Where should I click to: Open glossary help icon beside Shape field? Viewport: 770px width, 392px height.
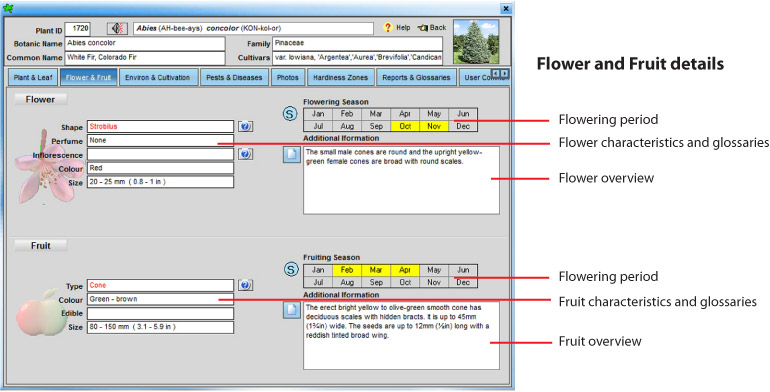246,126
